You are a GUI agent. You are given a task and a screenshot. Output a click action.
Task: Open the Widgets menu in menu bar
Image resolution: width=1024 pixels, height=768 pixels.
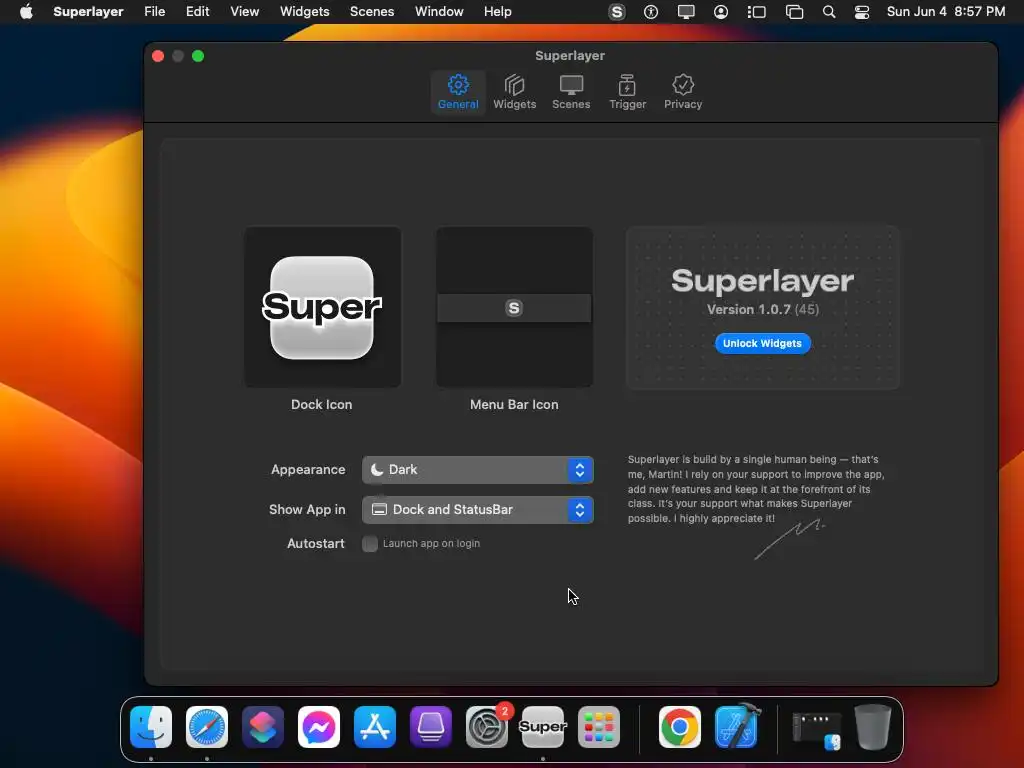304,12
